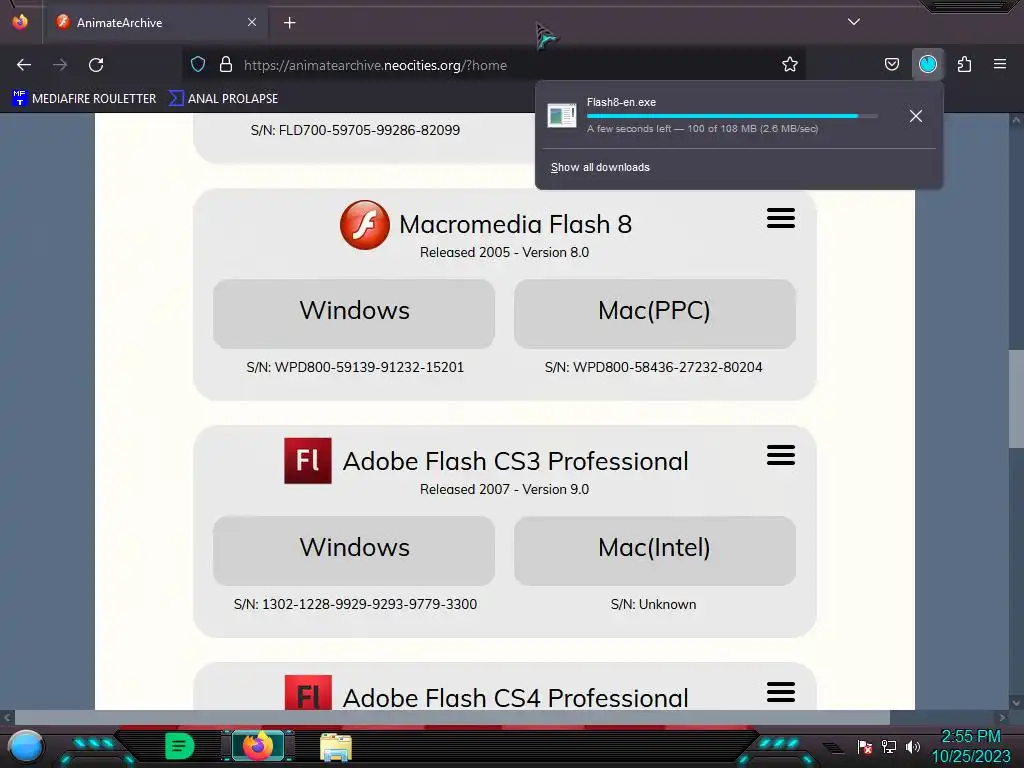Image resolution: width=1024 pixels, height=768 pixels.
Task: Click the greyed-out forward arrow
Action: pyautogui.click(x=60, y=65)
